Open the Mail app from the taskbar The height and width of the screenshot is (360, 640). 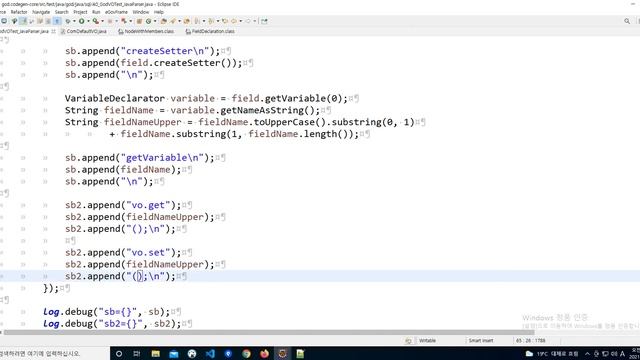[x=174, y=353]
